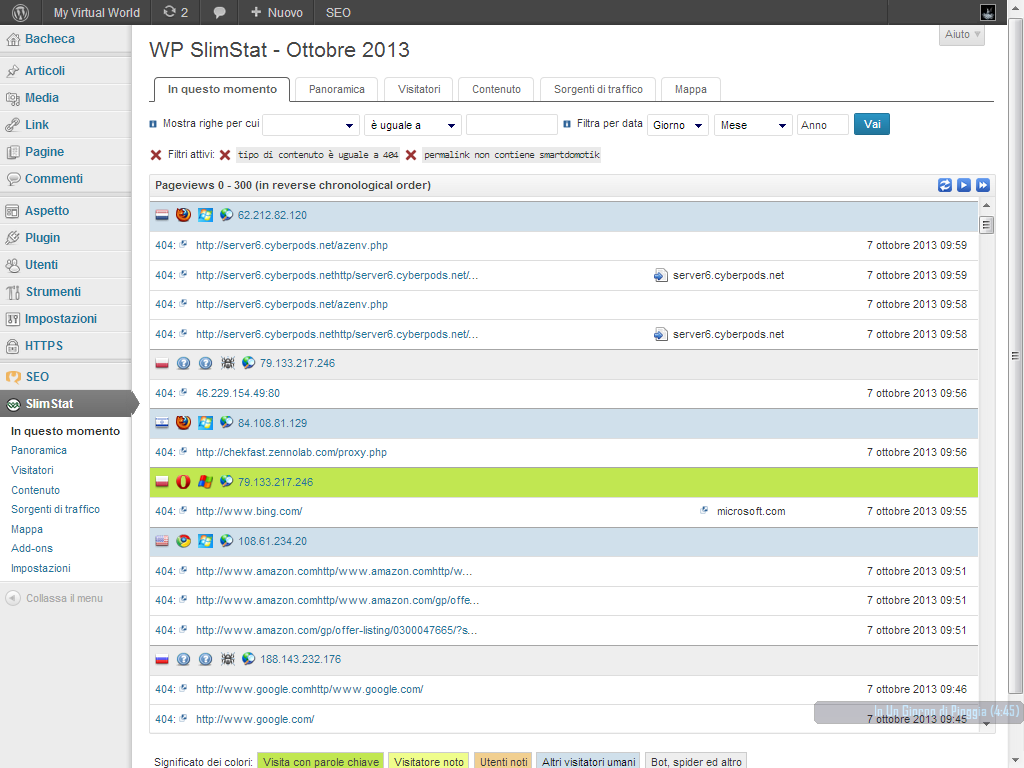
Task: Click referrer icon beside server6.cyberpods.net at 09:59
Action: pos(660,276)
